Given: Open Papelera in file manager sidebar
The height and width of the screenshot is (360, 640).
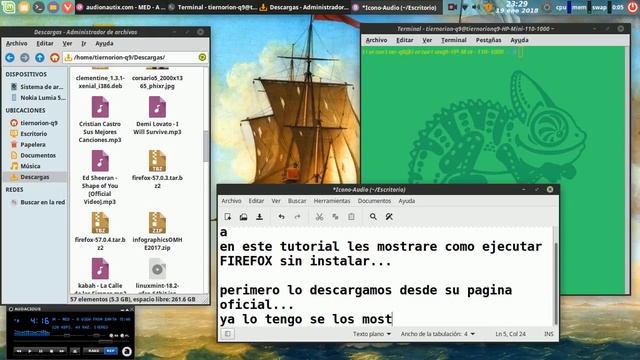Looking at the screenshot, I should pos(33,144).
